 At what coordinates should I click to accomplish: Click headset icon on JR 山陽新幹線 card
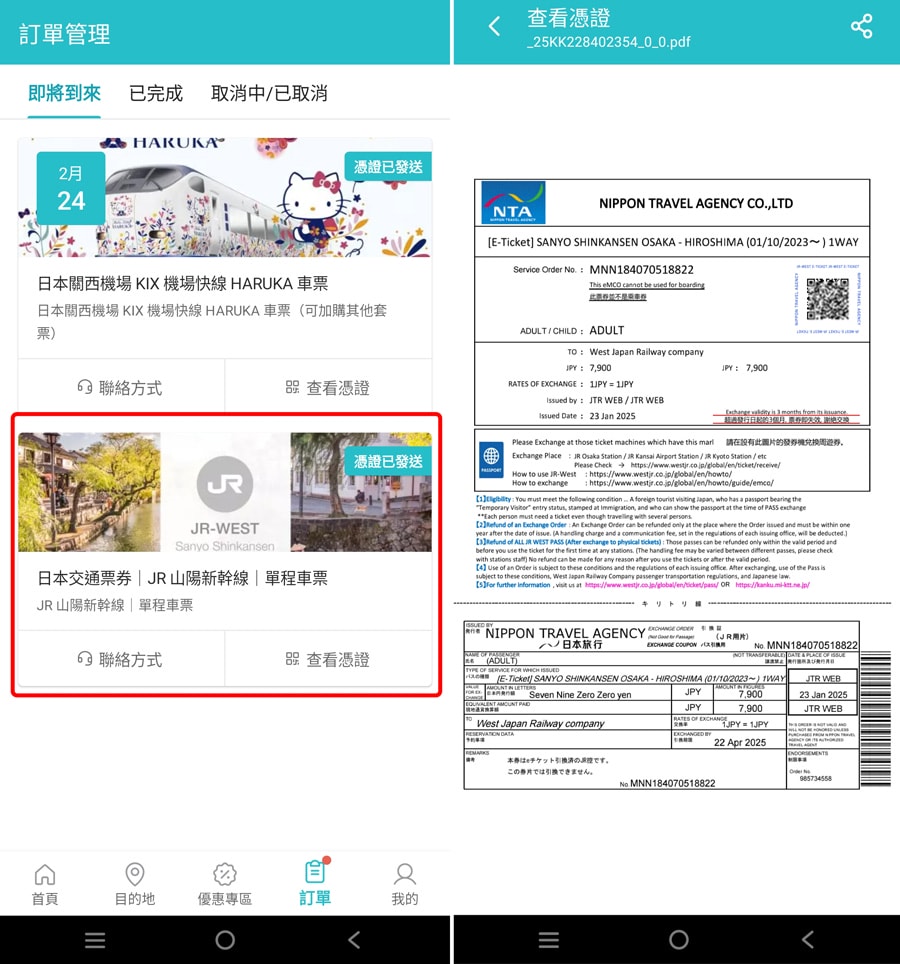(x=85, y=659)
